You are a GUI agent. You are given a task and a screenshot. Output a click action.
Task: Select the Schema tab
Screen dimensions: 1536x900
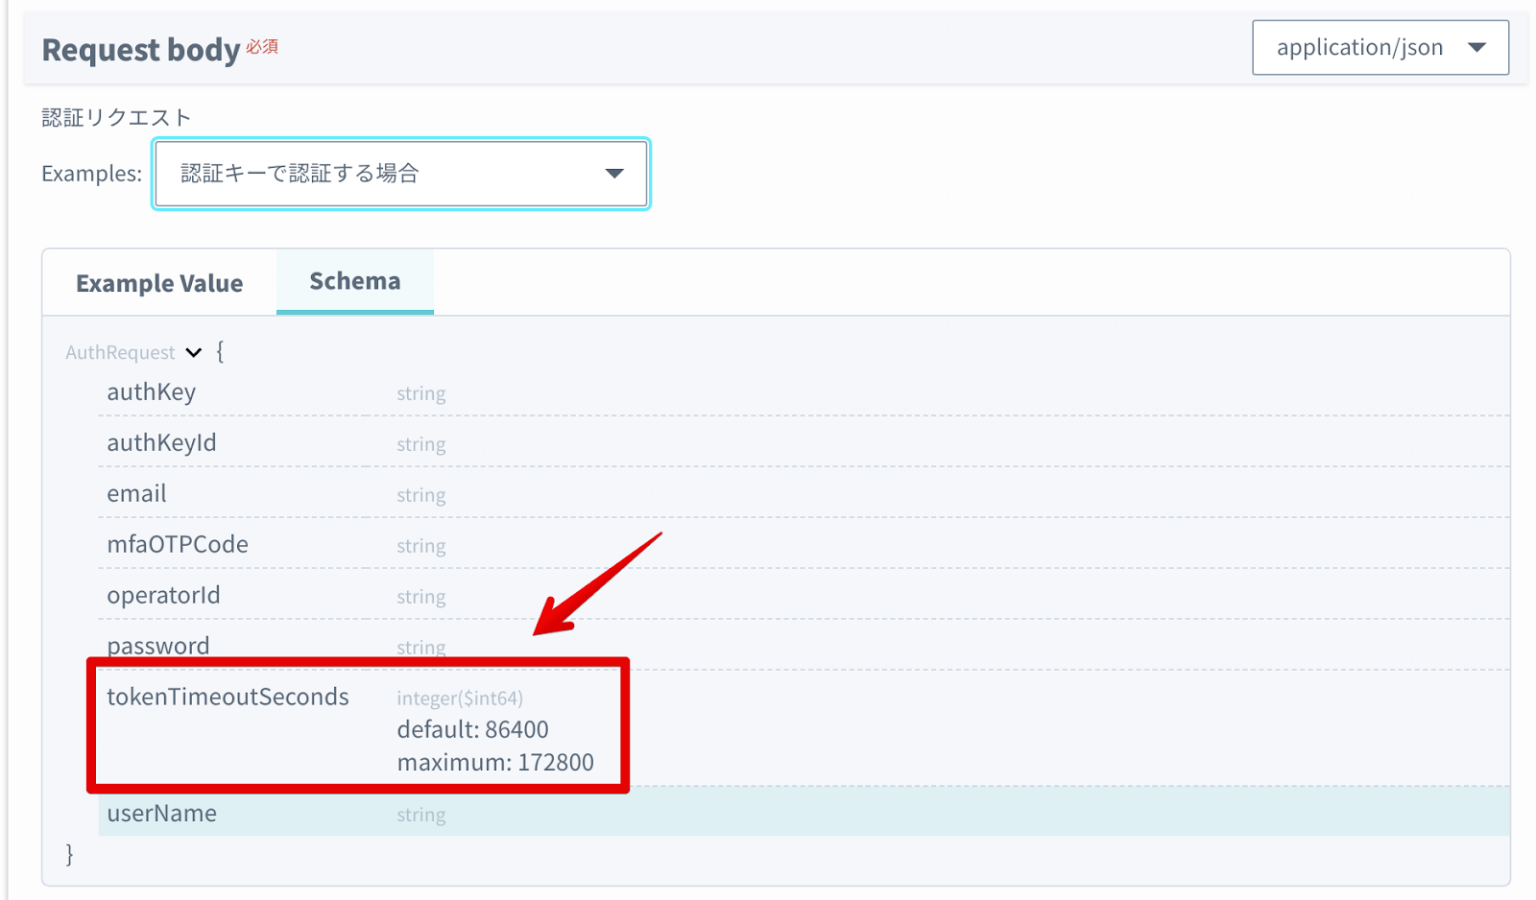(354, 281)
